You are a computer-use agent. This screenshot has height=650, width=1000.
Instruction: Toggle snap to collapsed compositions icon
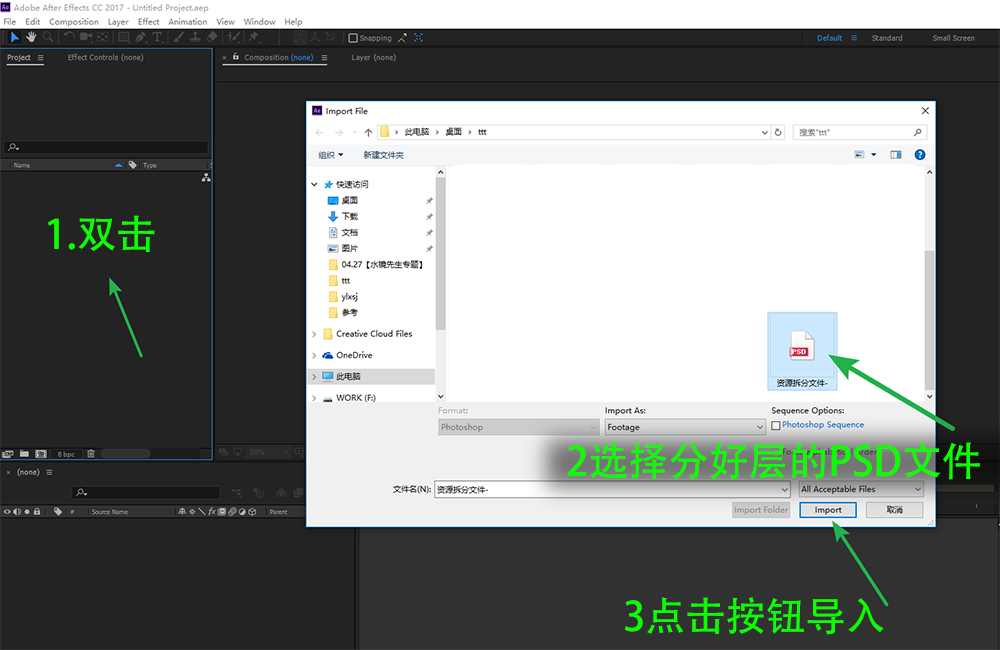(x=418, y=38)
